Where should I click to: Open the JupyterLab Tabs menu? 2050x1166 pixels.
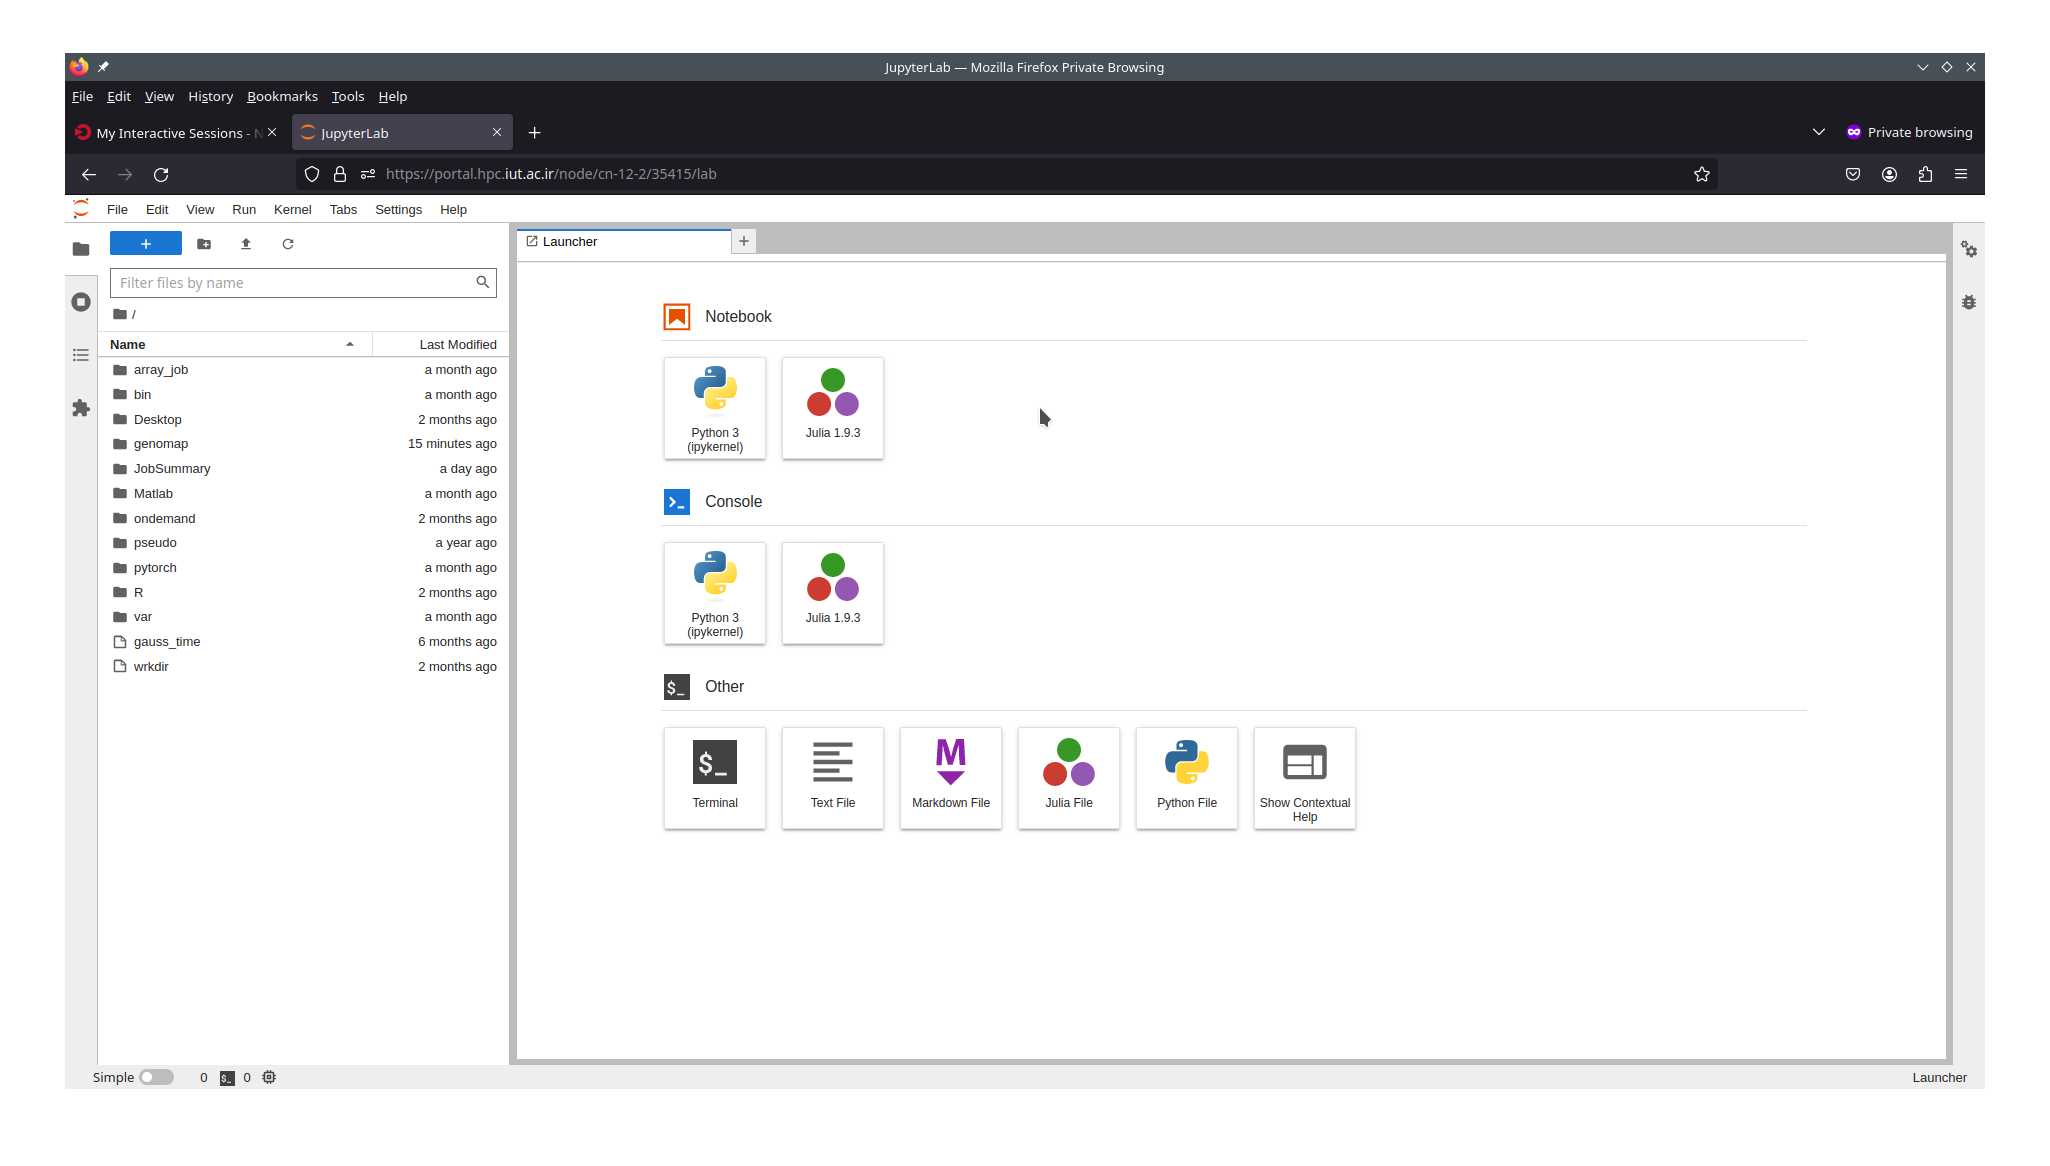(x=343, y=210)
